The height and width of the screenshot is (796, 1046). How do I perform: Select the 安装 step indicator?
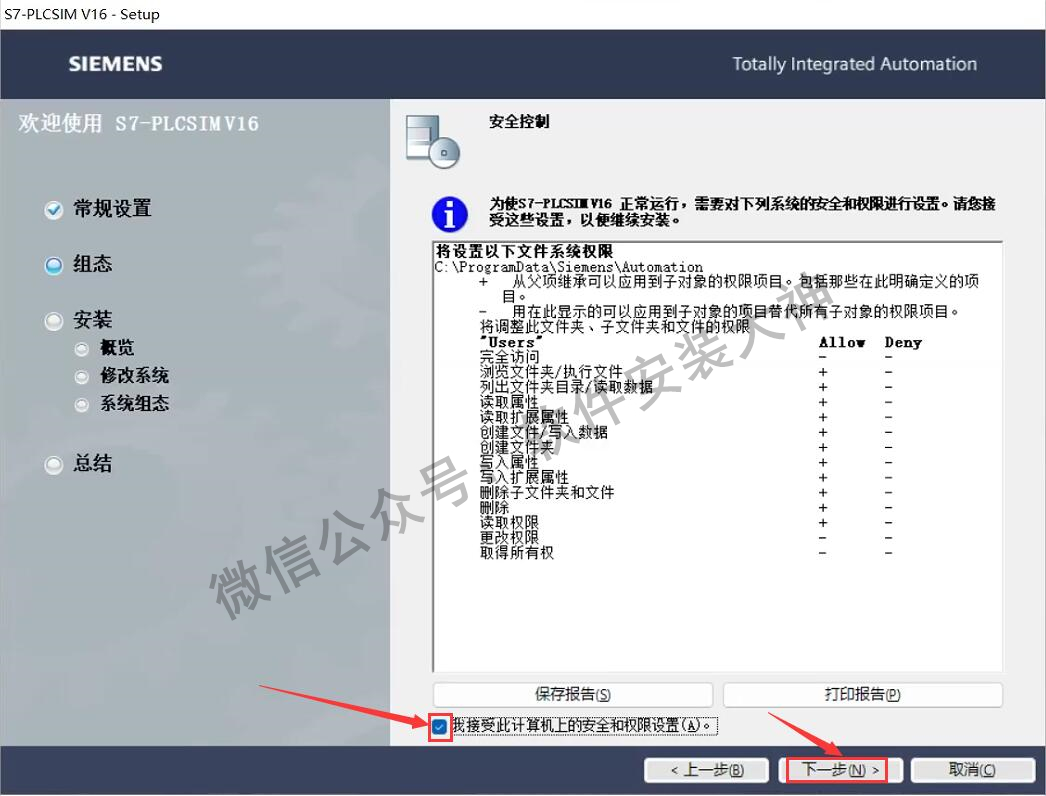click(x=53, y=322)
